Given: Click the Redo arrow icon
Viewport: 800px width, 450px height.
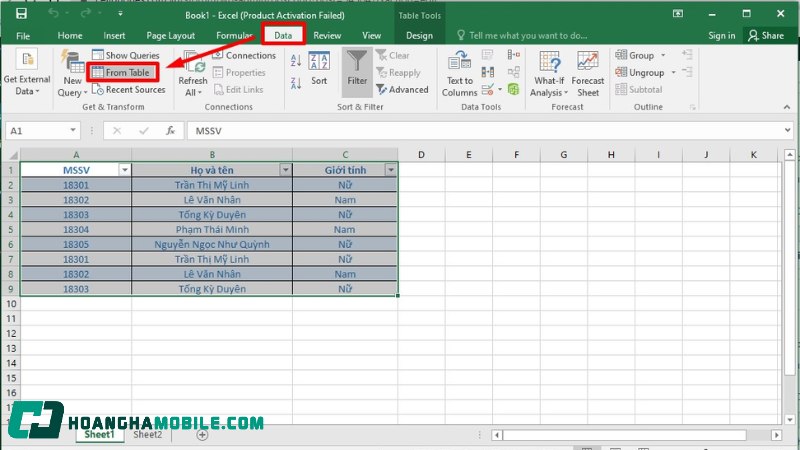Looking at the screenshot, I should point(85,13).
